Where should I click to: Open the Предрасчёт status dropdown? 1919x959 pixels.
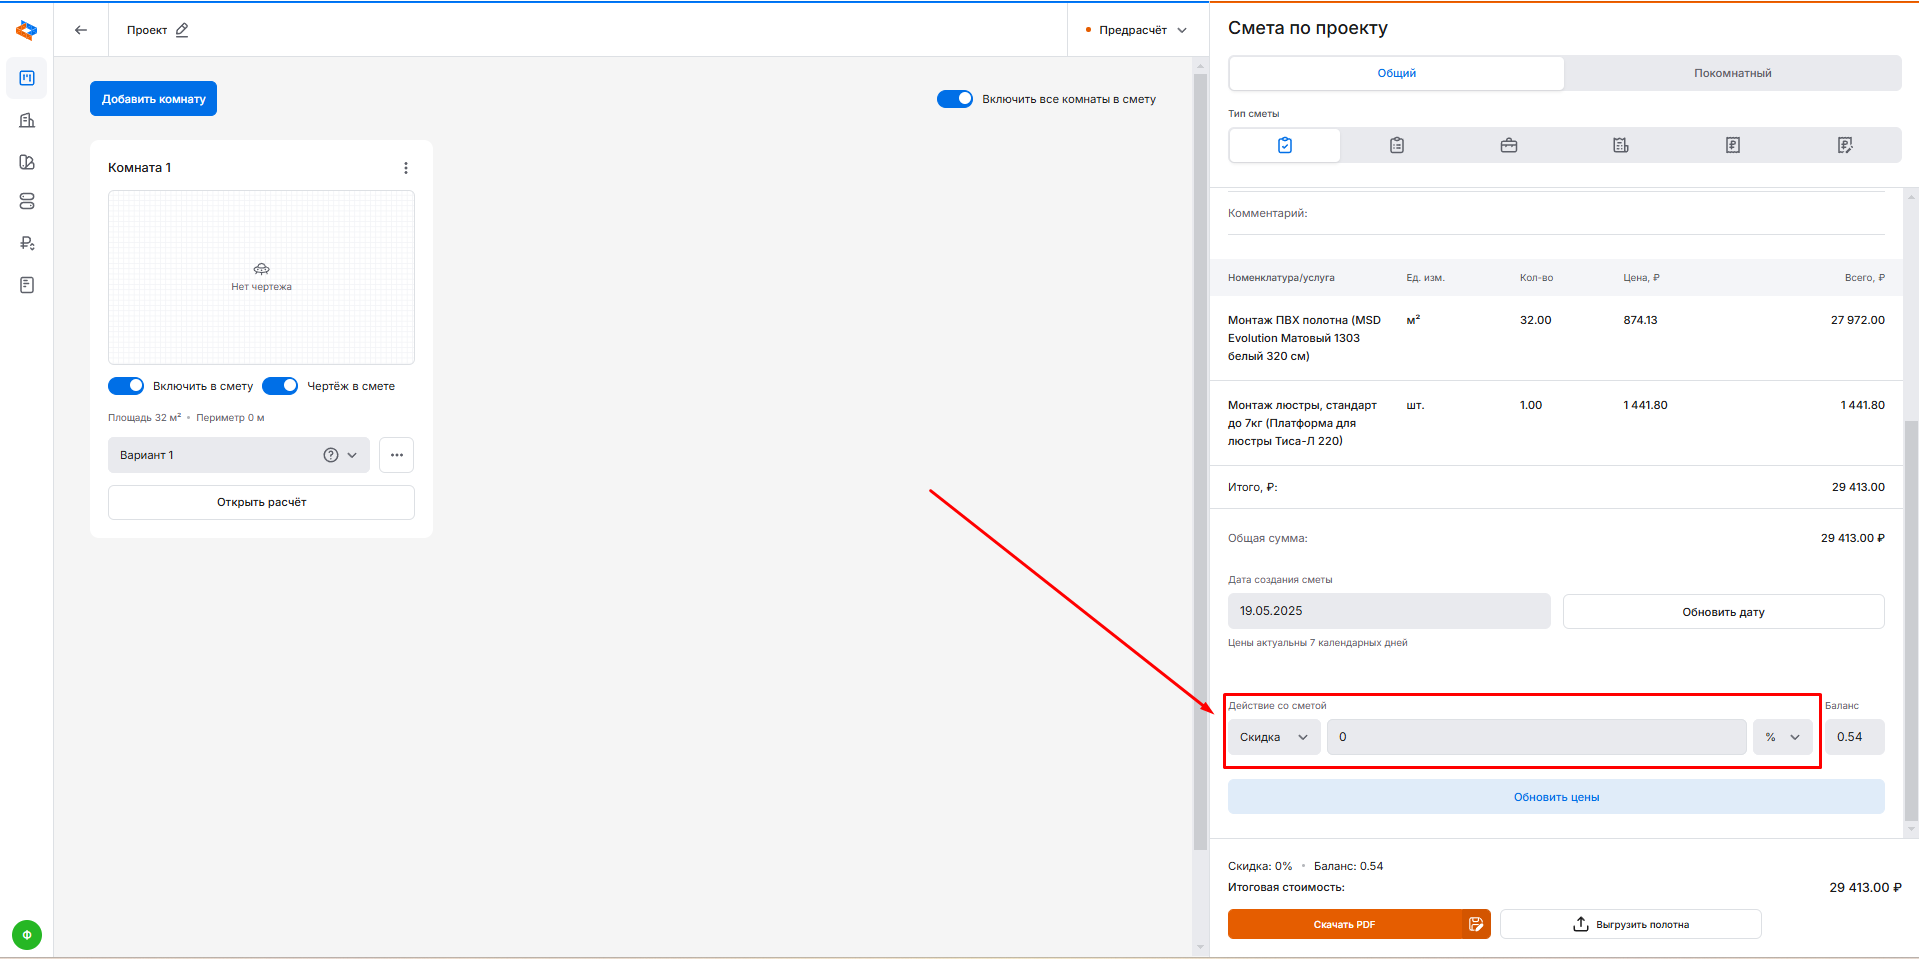tap(1137, 30)
